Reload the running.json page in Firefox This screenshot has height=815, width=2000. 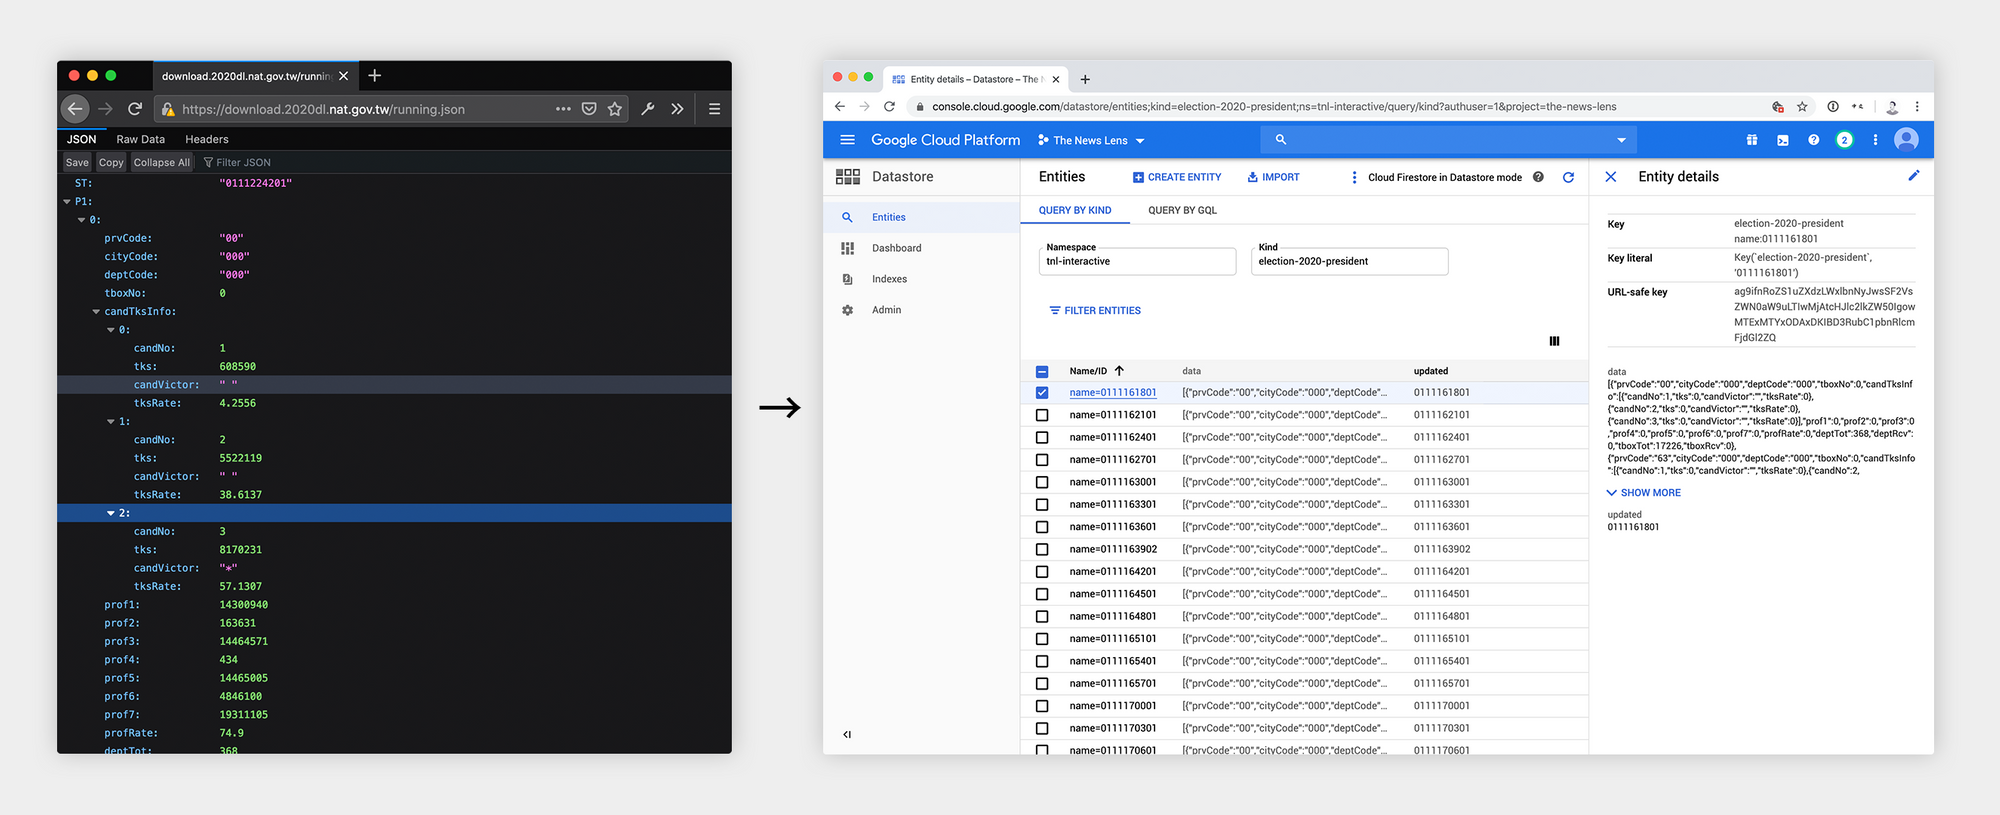[135, 109]
